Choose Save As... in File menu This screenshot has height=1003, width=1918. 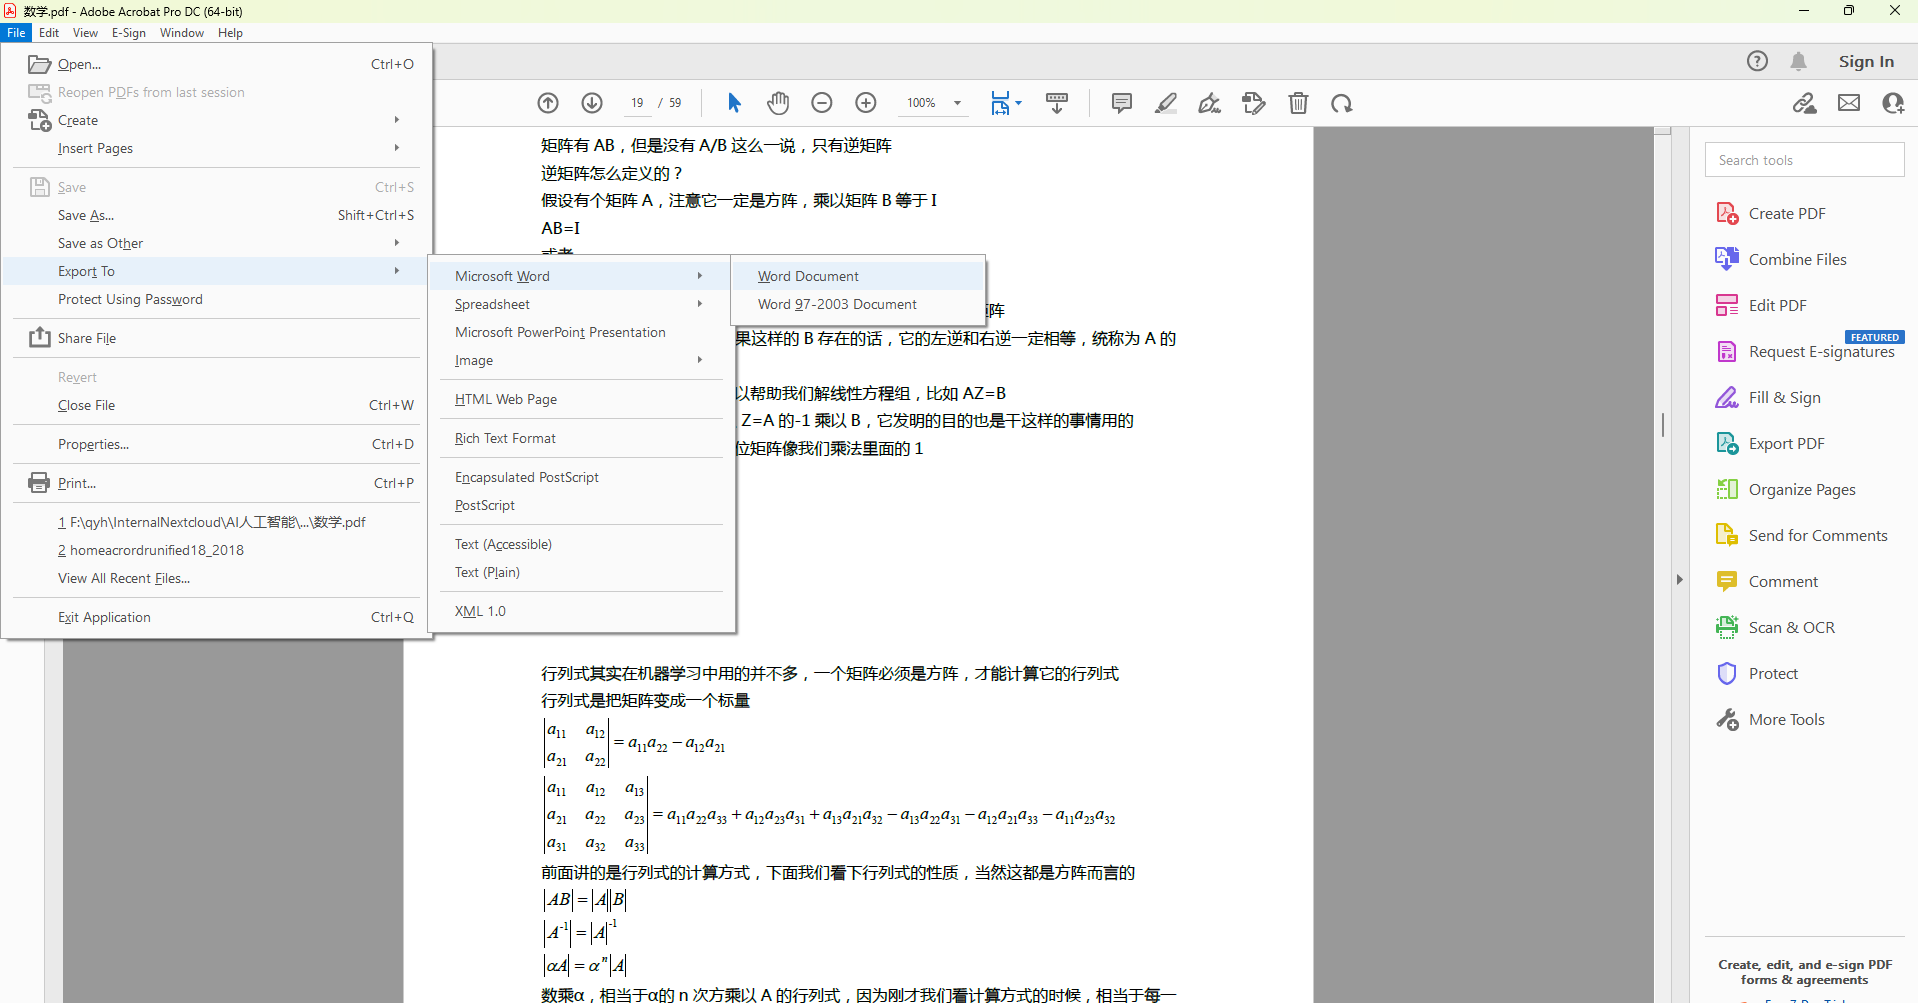tap(218, 215)
